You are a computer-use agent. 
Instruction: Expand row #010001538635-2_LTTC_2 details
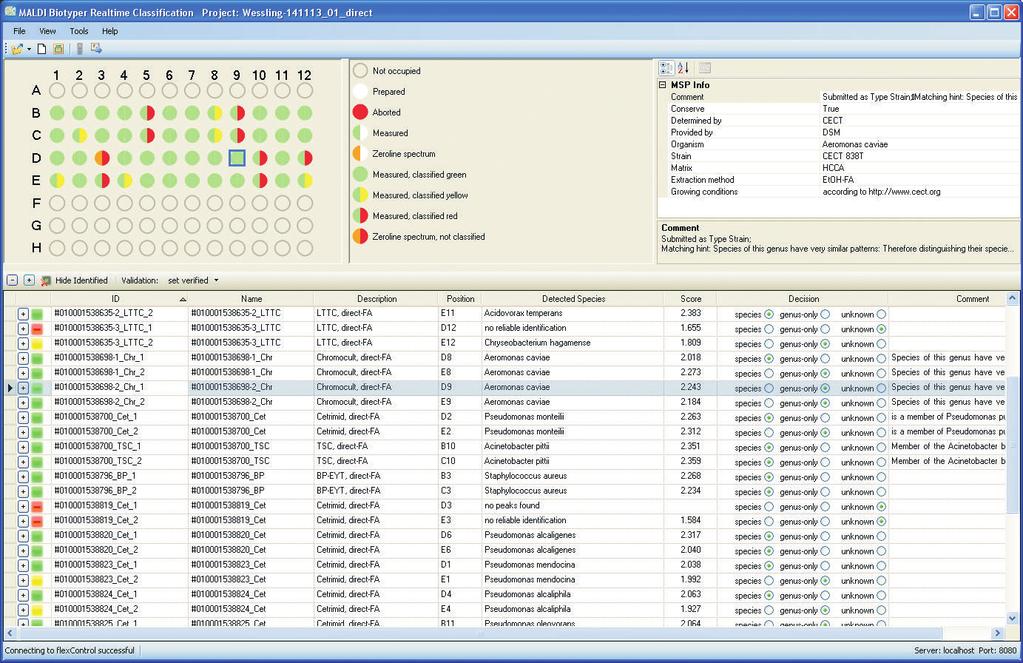click(23, 314)
